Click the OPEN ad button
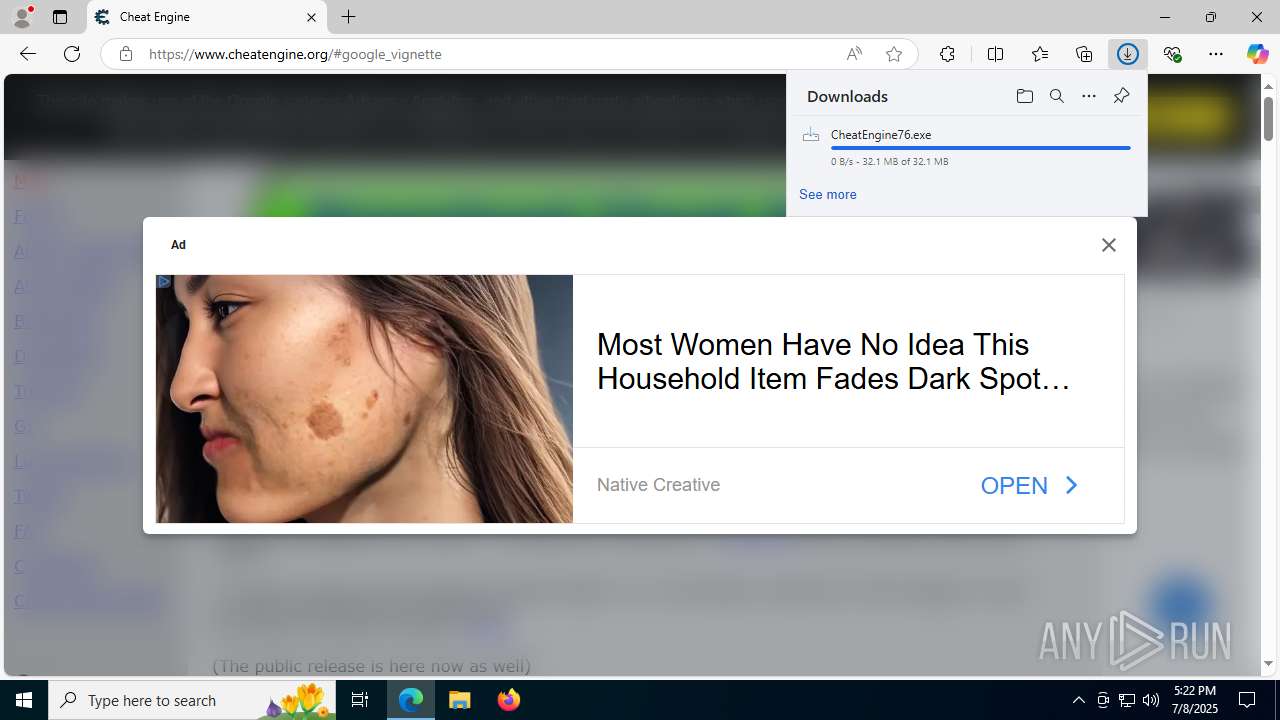This screenshot has width=1280, height=720. 1030,485
